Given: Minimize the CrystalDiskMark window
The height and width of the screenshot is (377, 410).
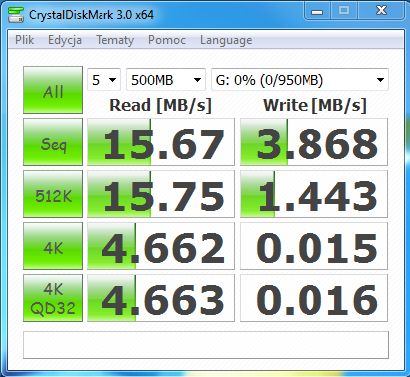Looking at the screenshot, I should (317, 11).
